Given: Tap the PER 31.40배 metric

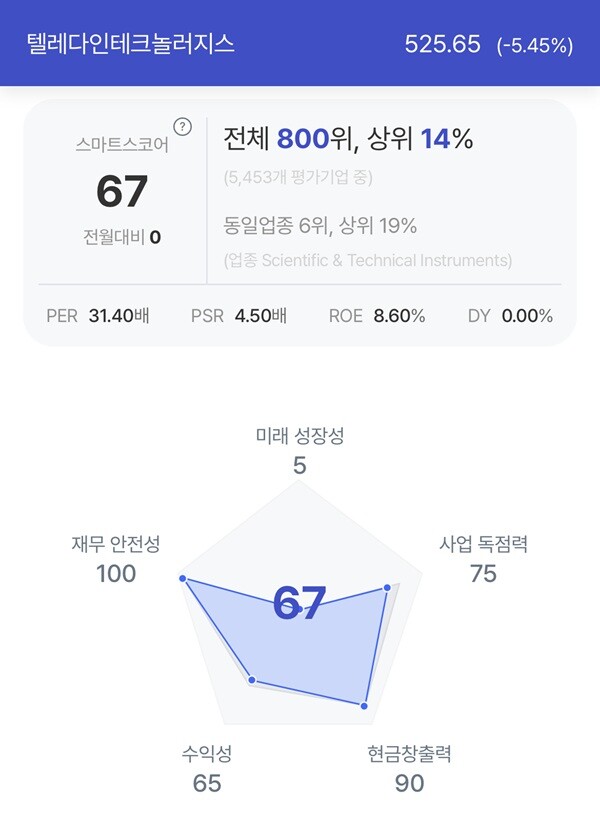Looking at the screenshot, I should (98, 316).
